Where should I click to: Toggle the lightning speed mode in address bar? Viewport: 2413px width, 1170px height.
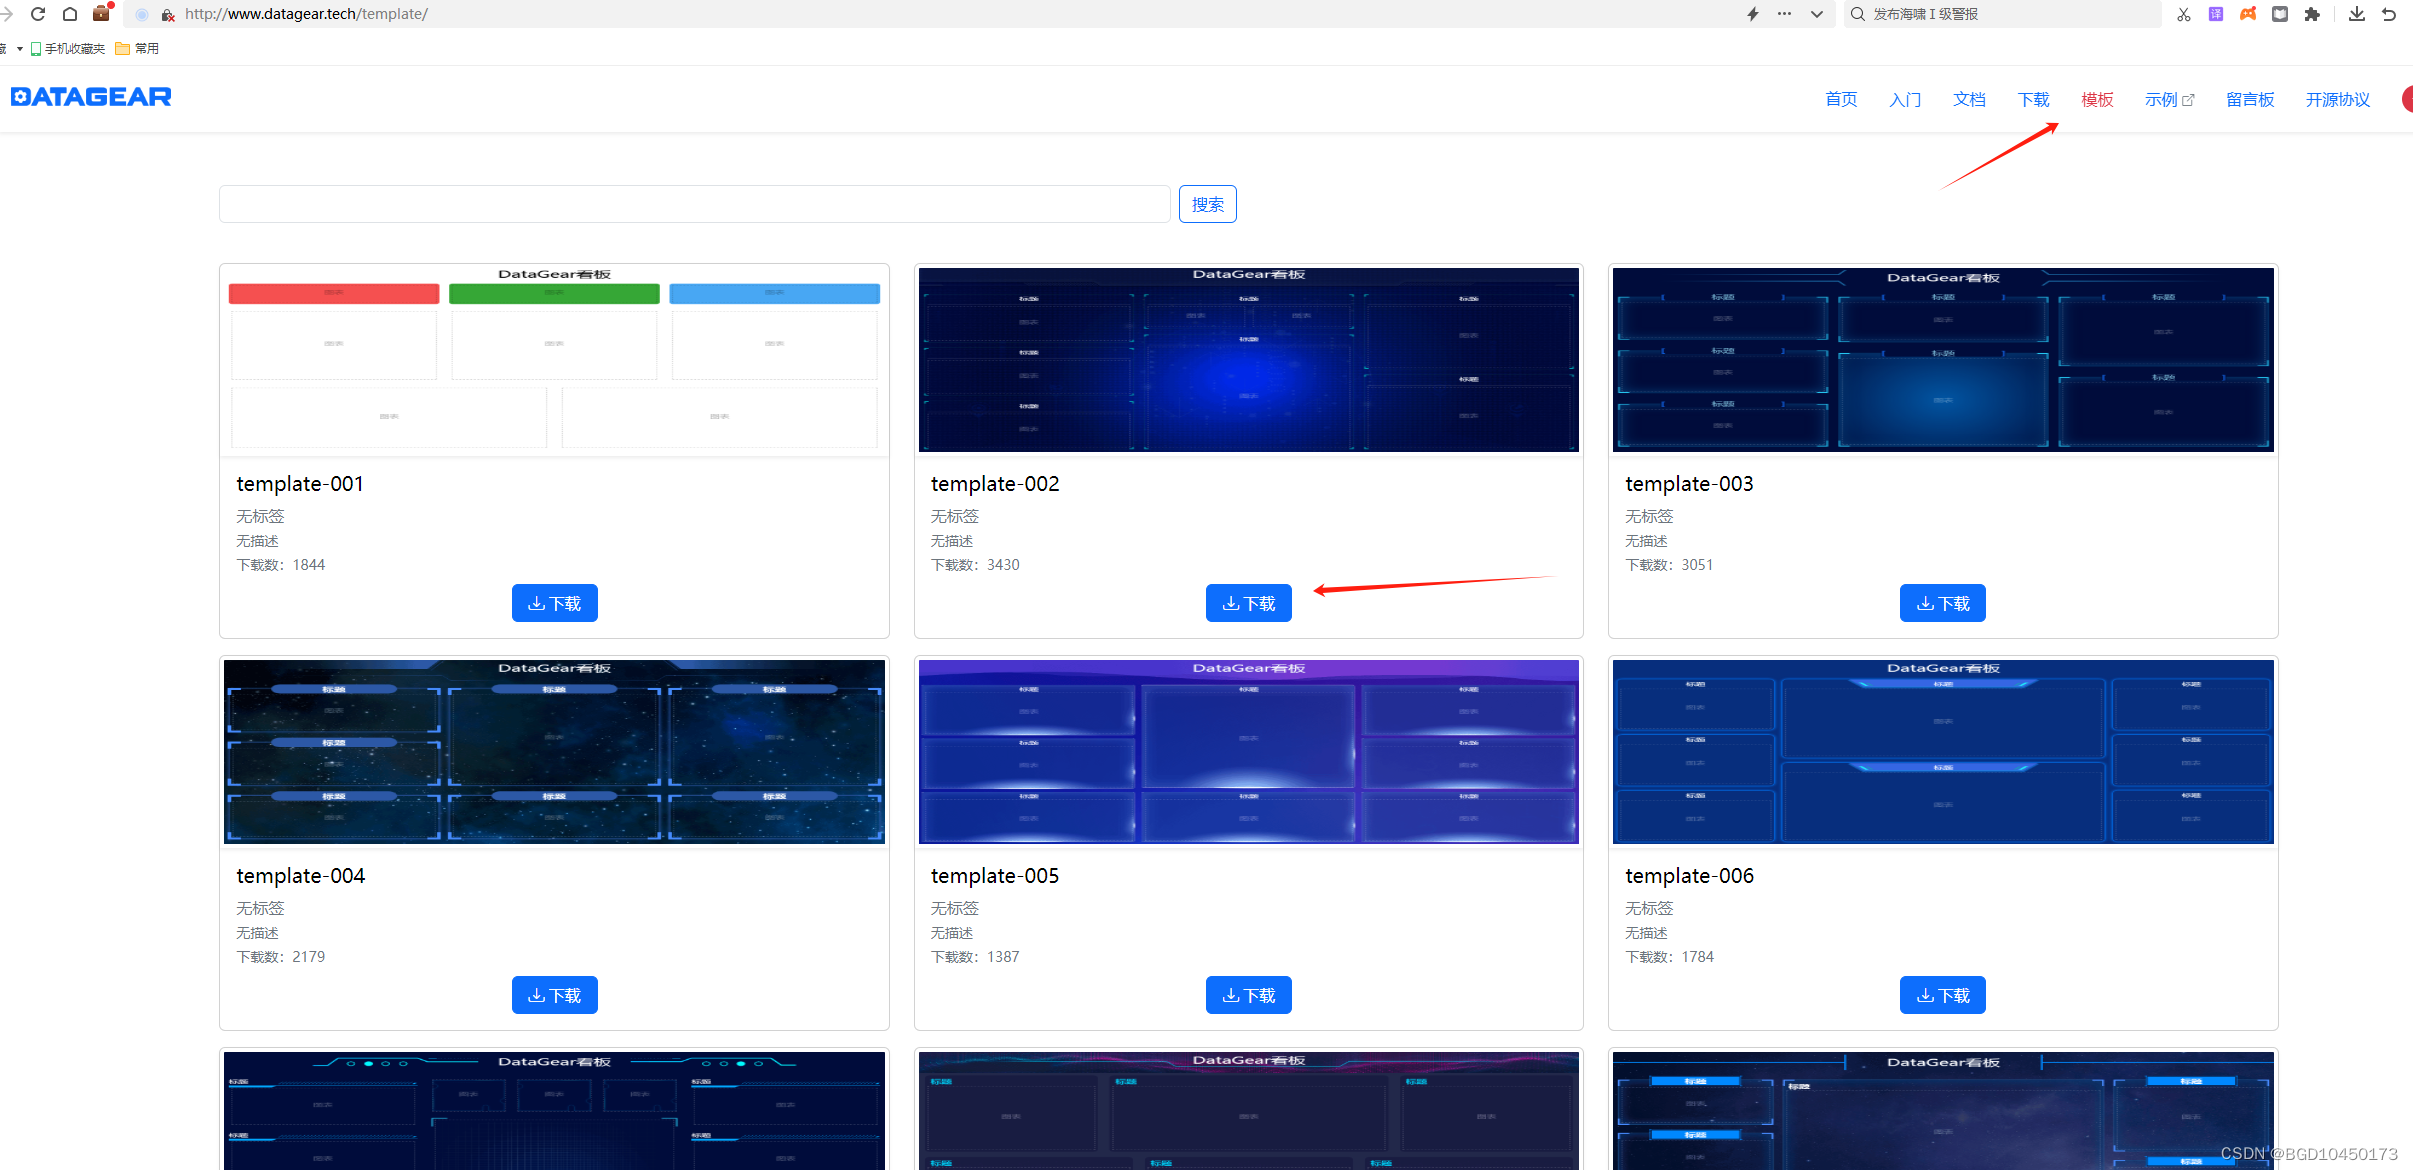[x=1752, y=14]
